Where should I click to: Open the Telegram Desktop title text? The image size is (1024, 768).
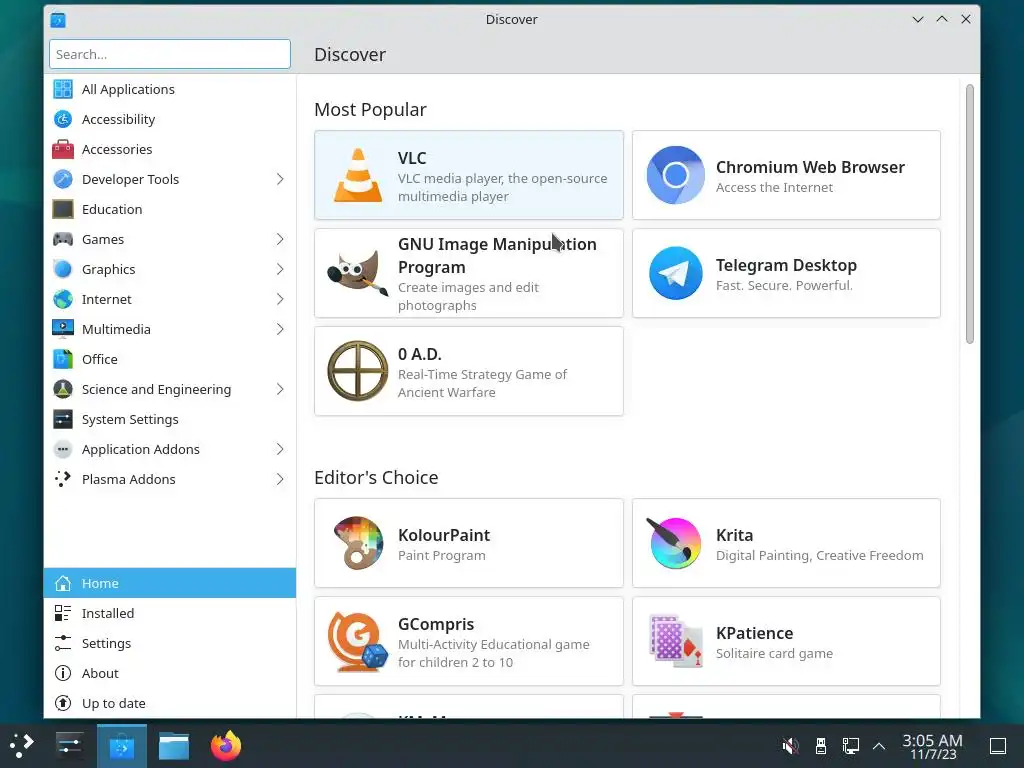coord(786,265)
